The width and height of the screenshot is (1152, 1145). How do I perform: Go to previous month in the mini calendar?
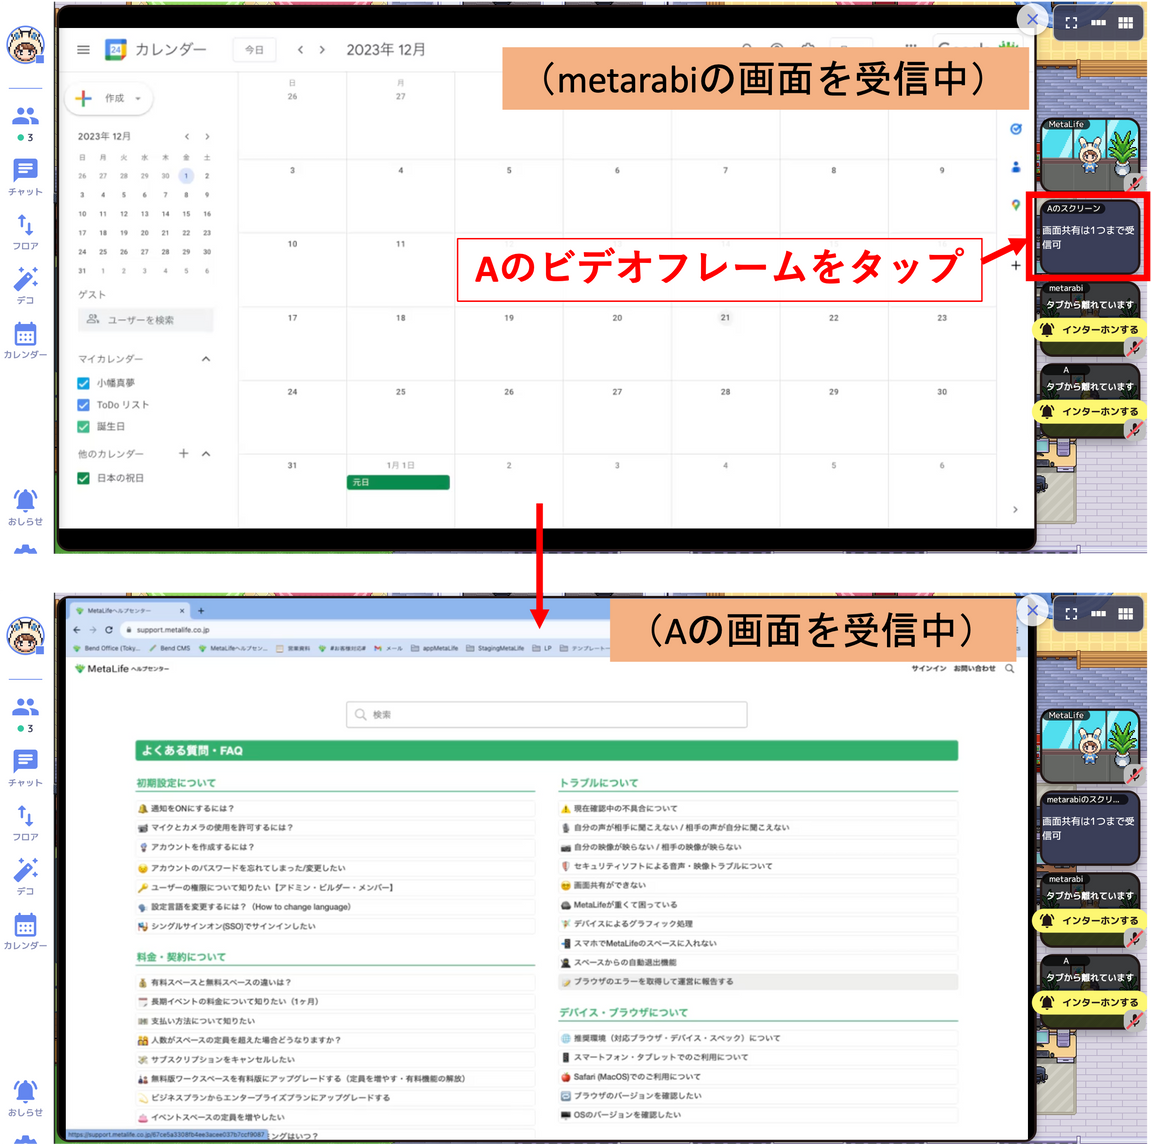[x=187, y=137]
